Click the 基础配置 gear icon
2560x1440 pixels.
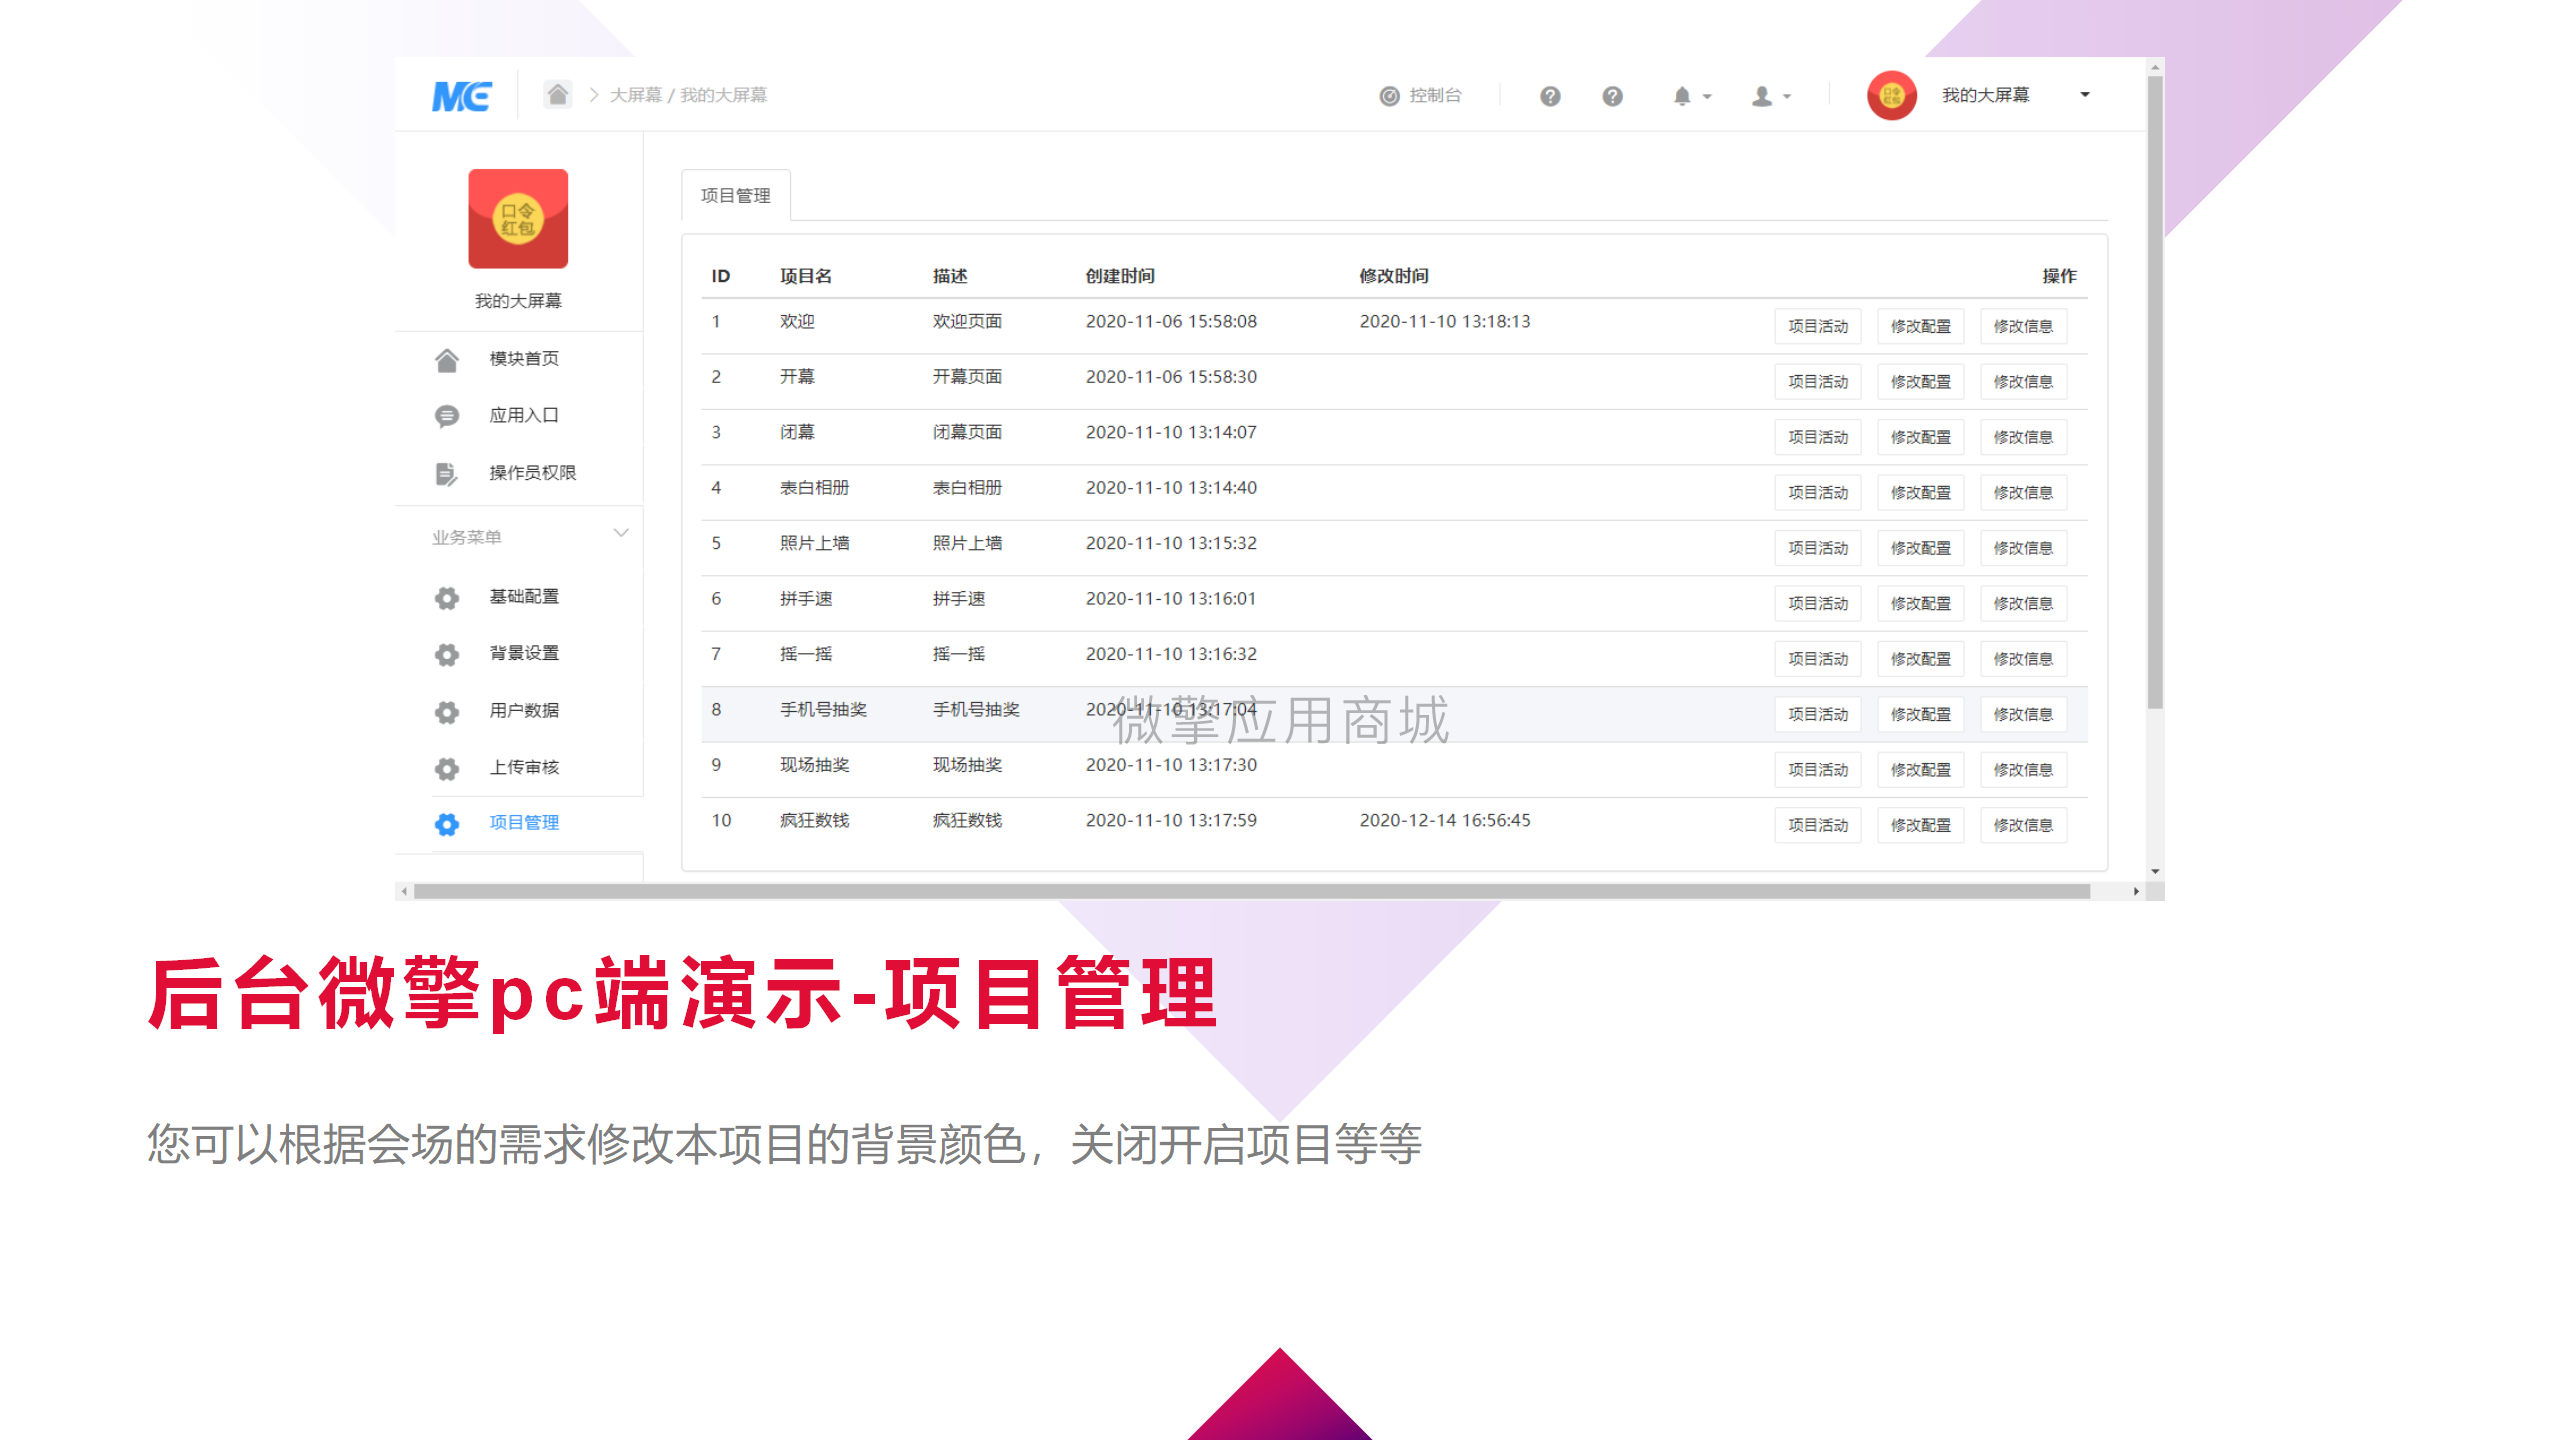tap(447, 598)
